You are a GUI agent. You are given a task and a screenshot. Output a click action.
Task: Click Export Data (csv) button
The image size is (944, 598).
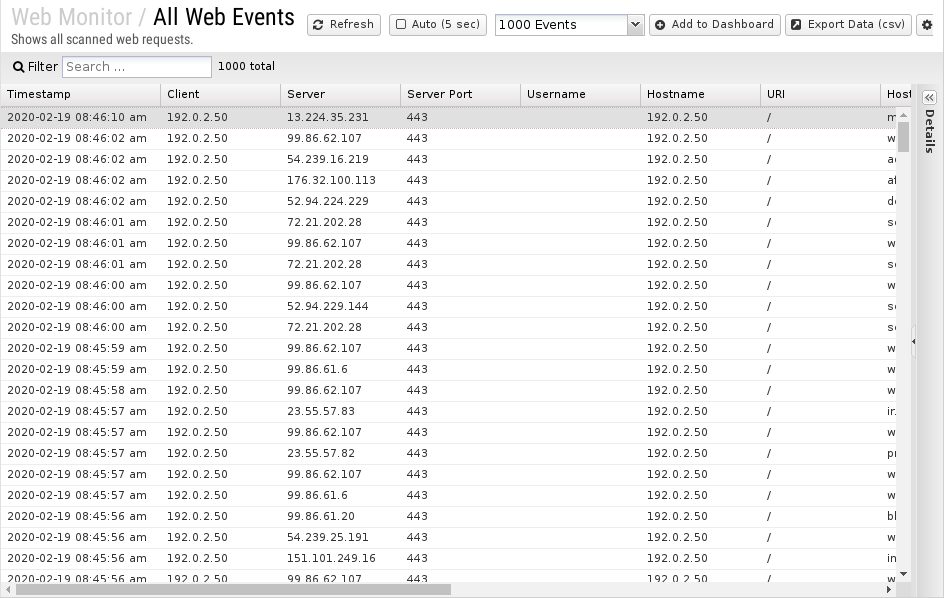[x=848, y=25]
